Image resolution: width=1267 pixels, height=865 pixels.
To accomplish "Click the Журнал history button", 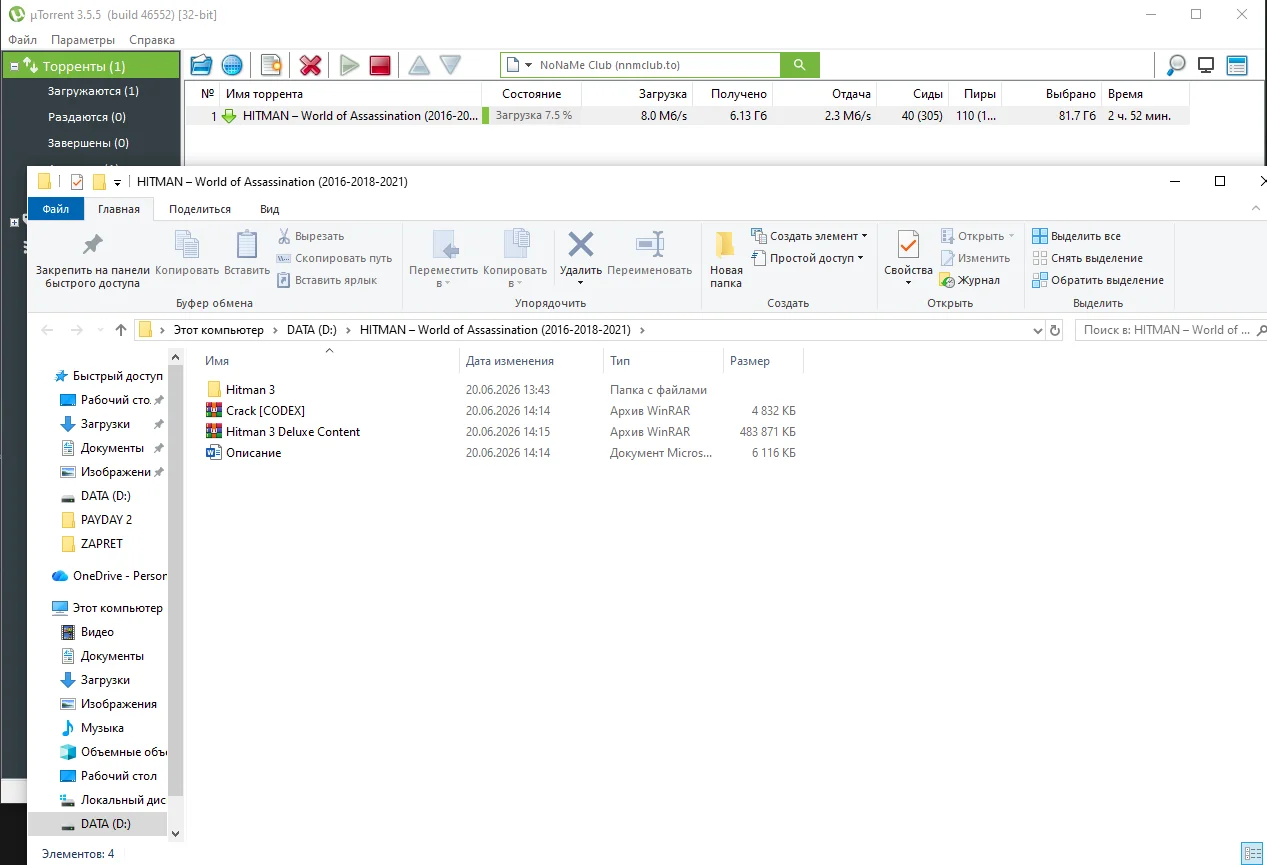I will (x=970, y=280).
